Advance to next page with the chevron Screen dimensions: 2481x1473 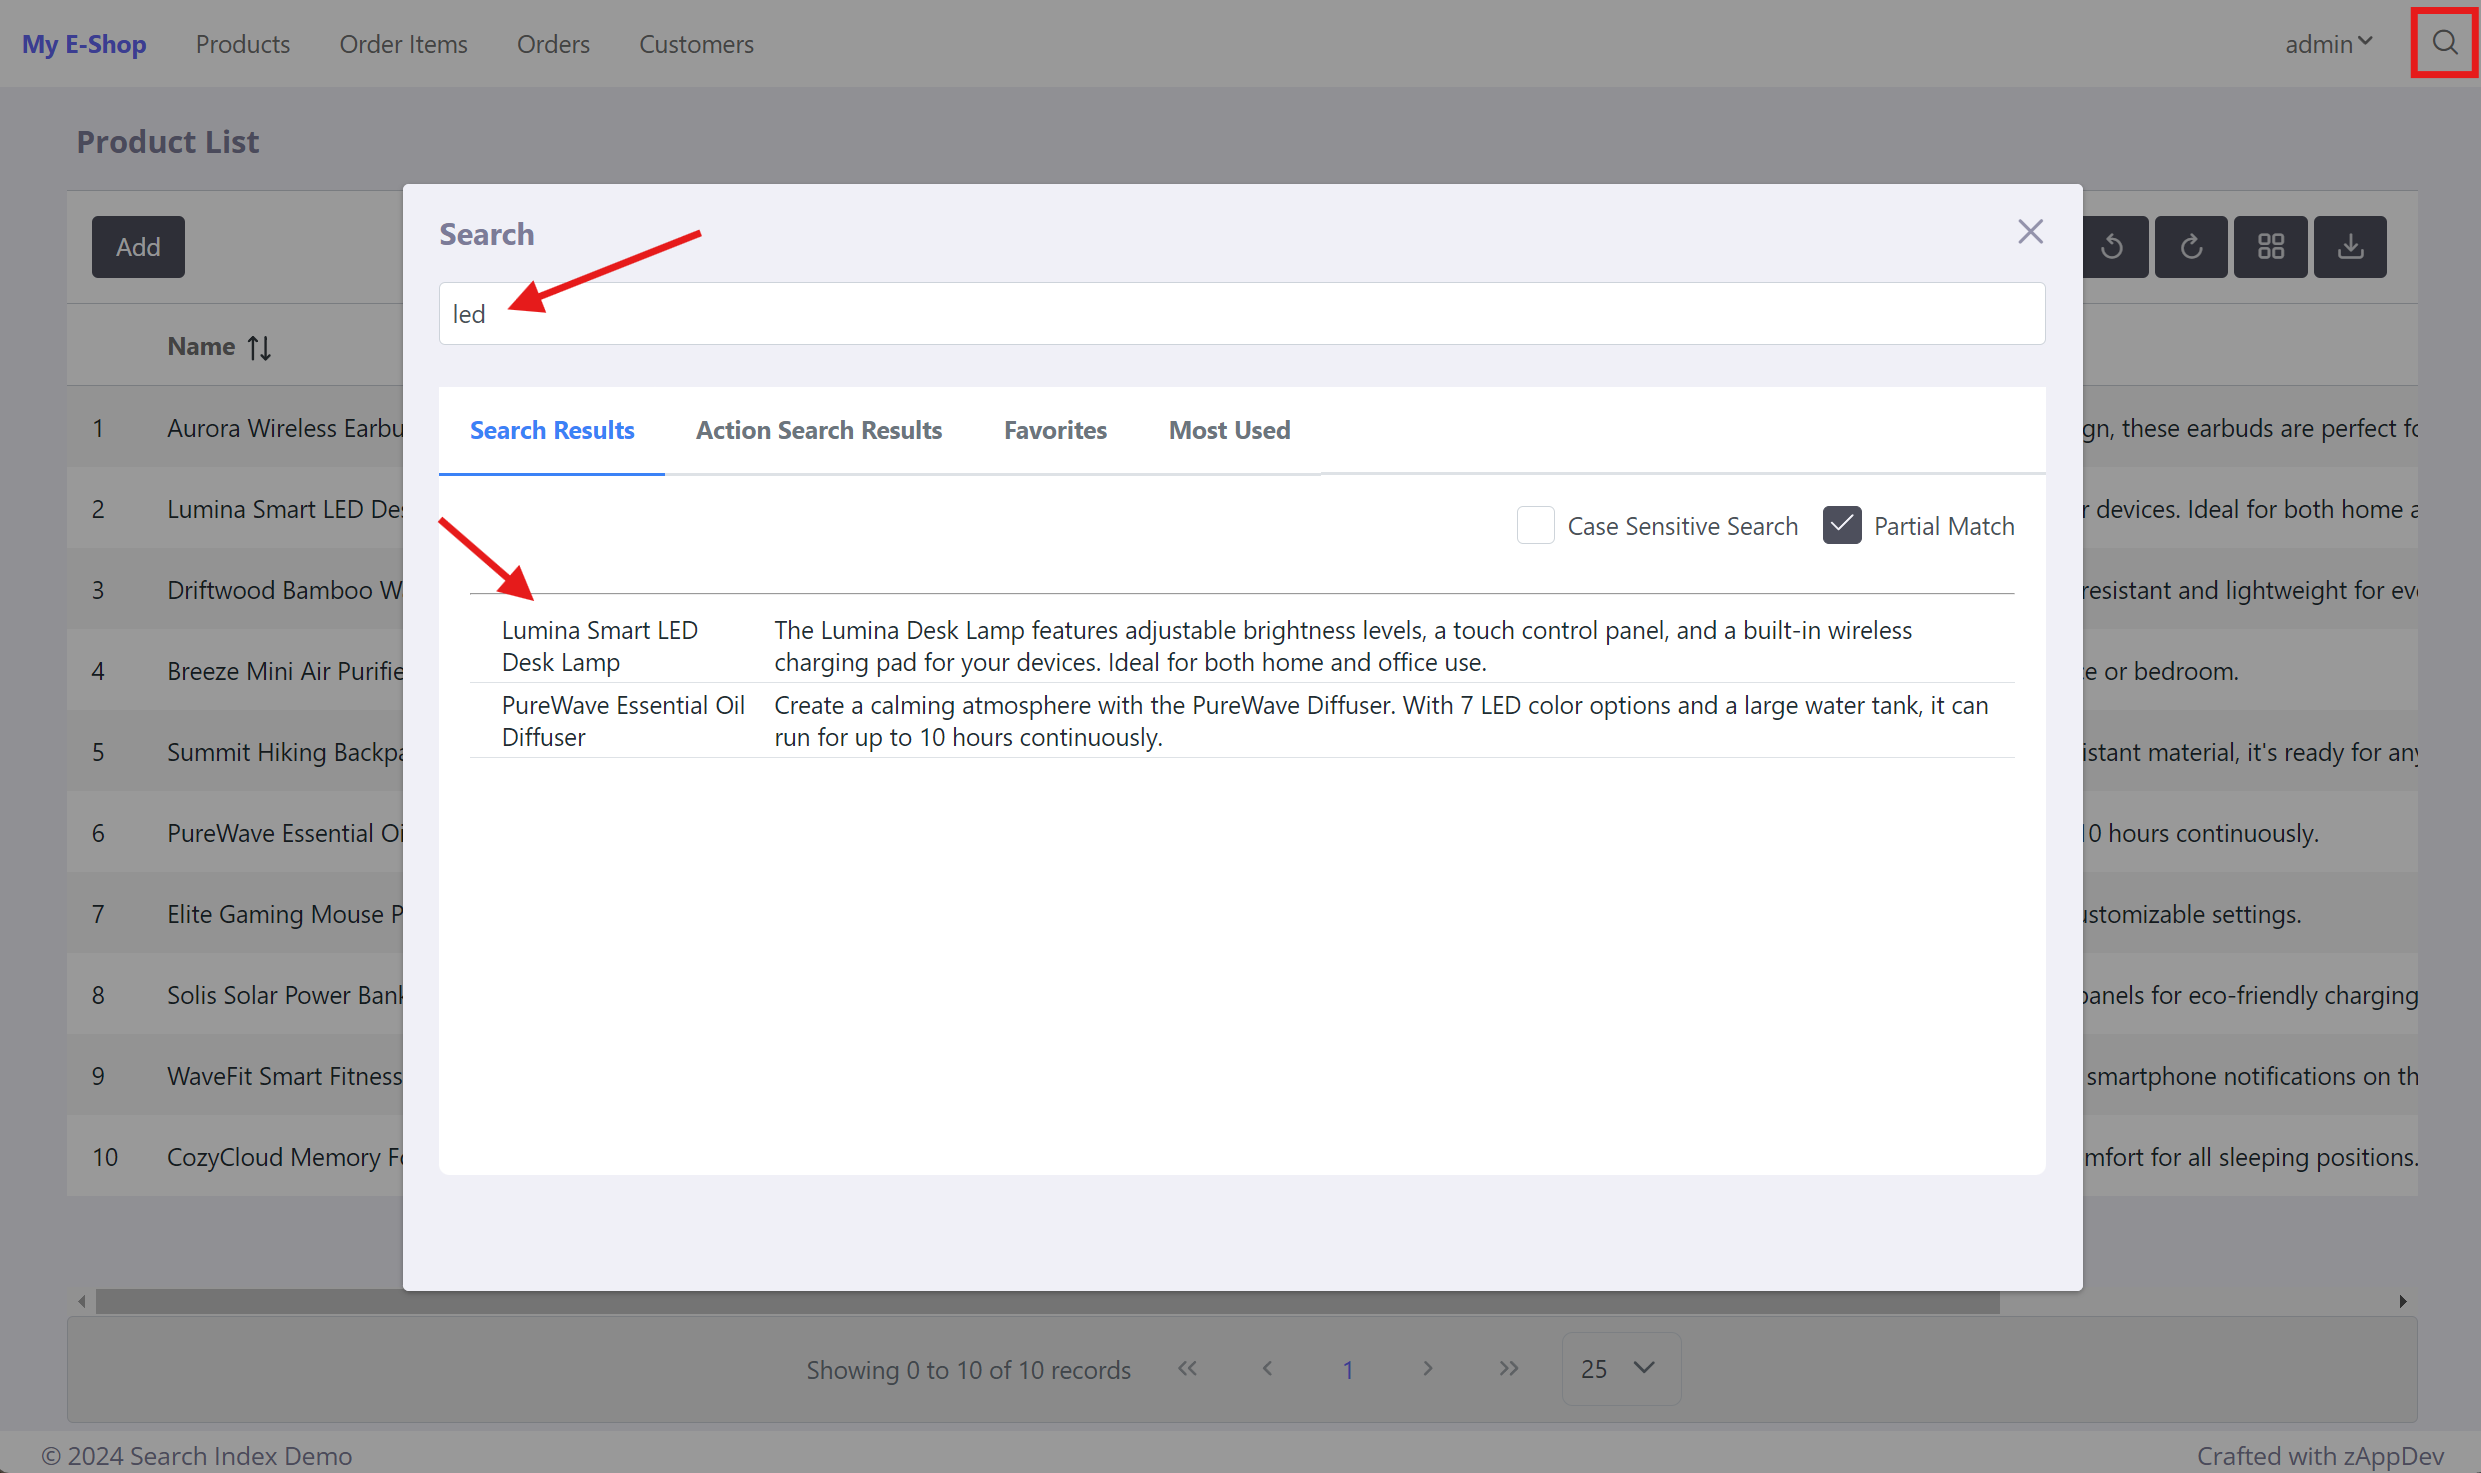coord(1427,1368)
